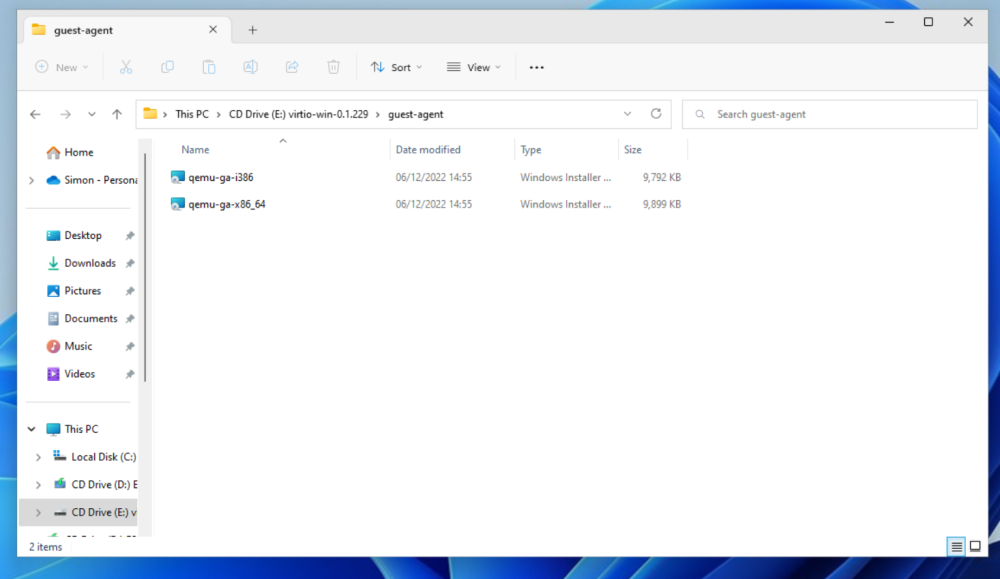Go forward with the right arrow

[65, 114]
